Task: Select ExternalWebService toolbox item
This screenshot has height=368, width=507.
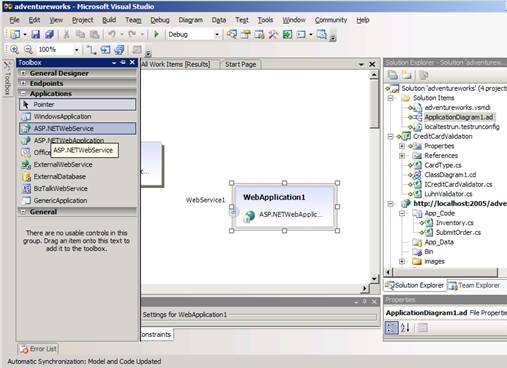Action: pyautogui.click(x=77, y=164)
